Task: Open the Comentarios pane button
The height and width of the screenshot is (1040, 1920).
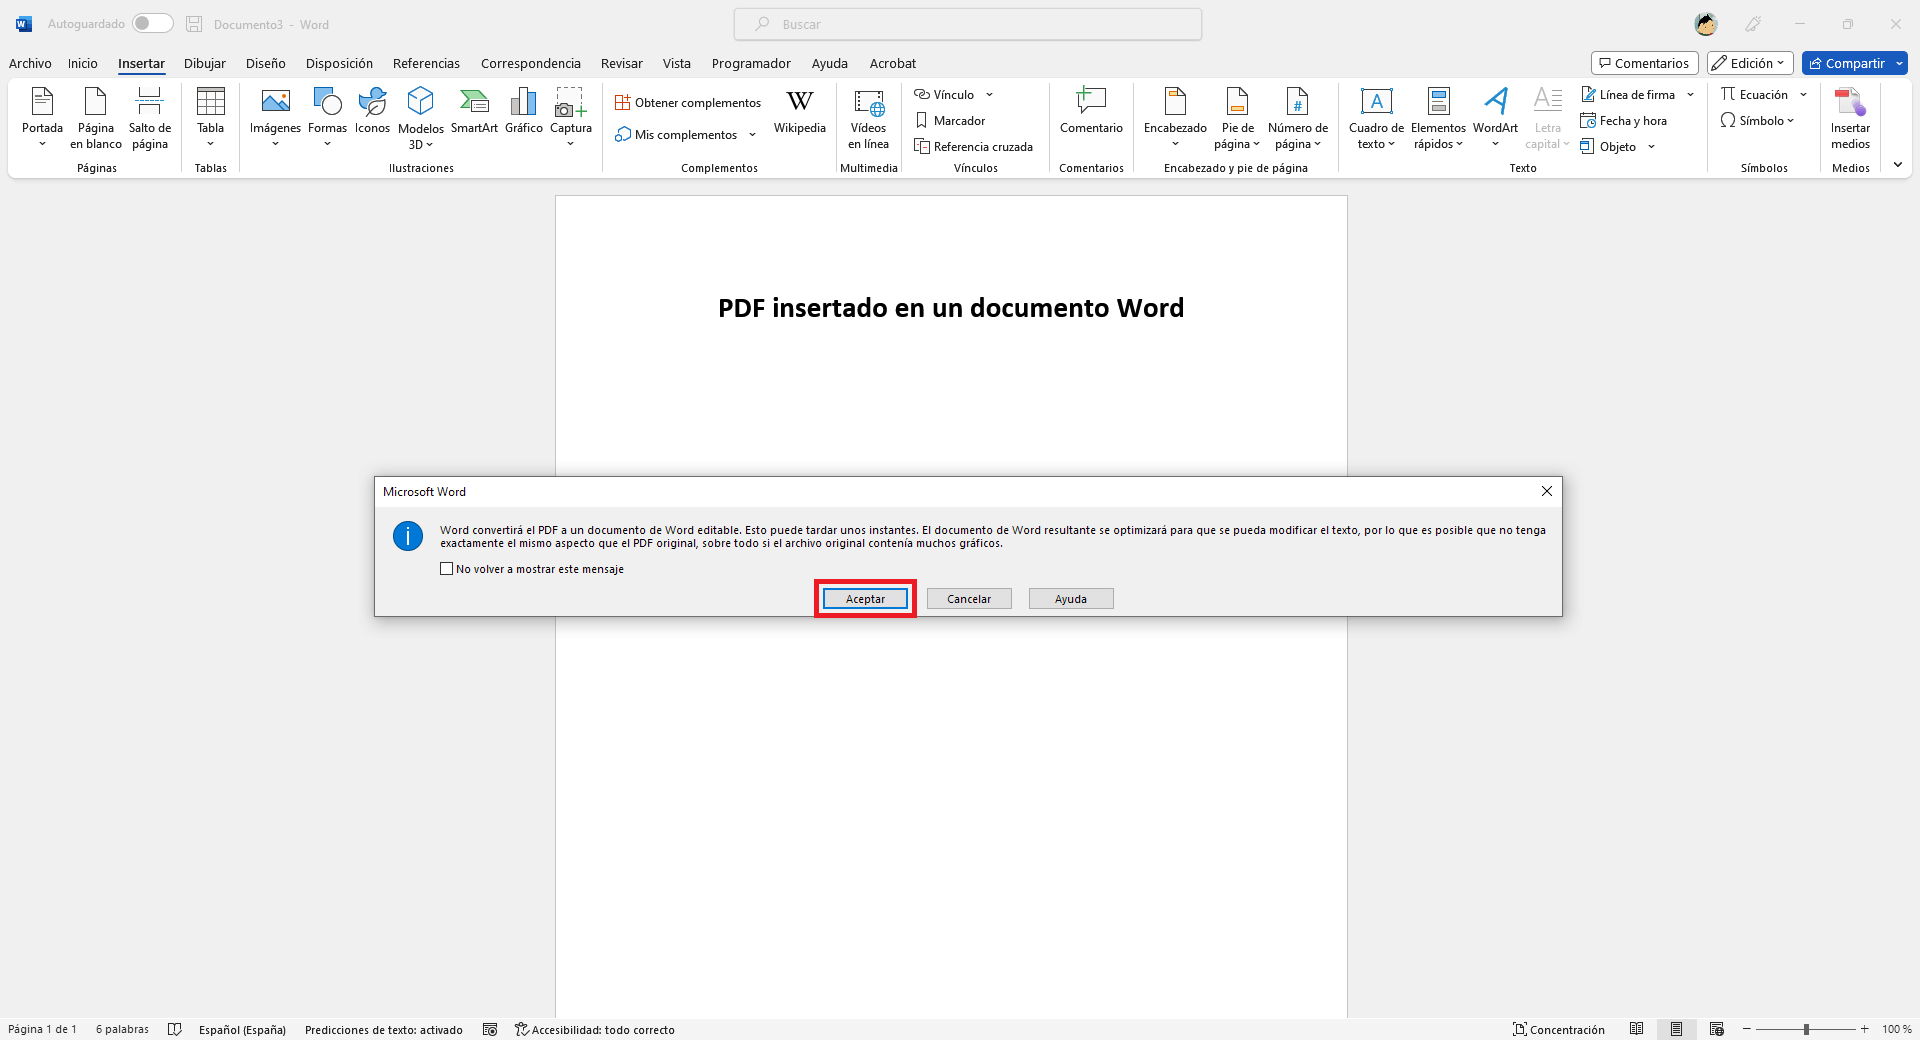Action: (1644, 63)
